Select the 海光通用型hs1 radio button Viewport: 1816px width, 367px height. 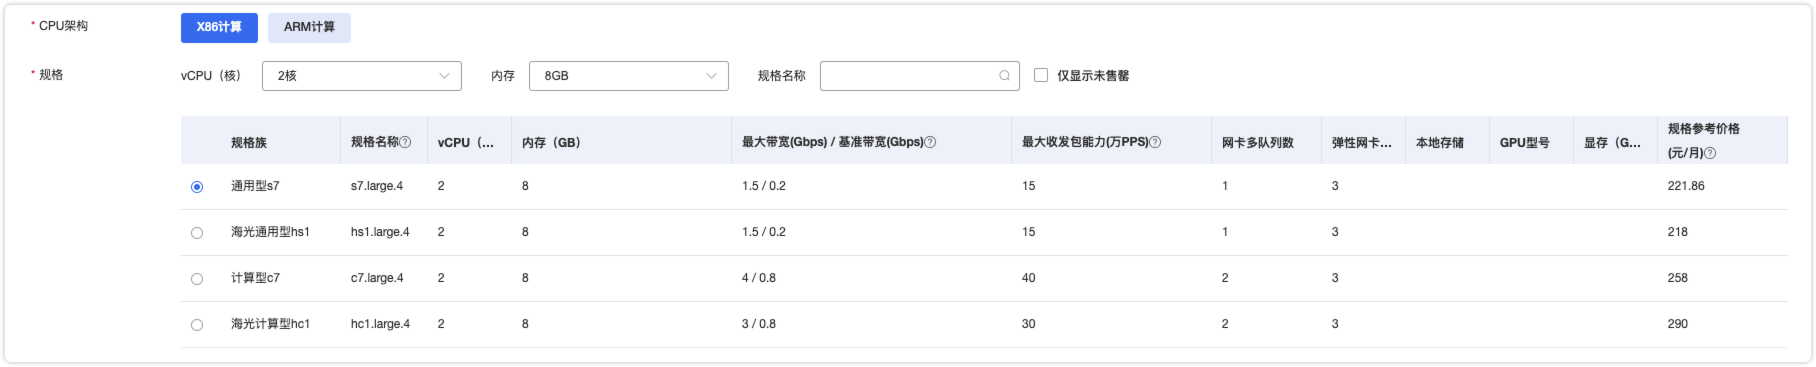click(197, 233)
